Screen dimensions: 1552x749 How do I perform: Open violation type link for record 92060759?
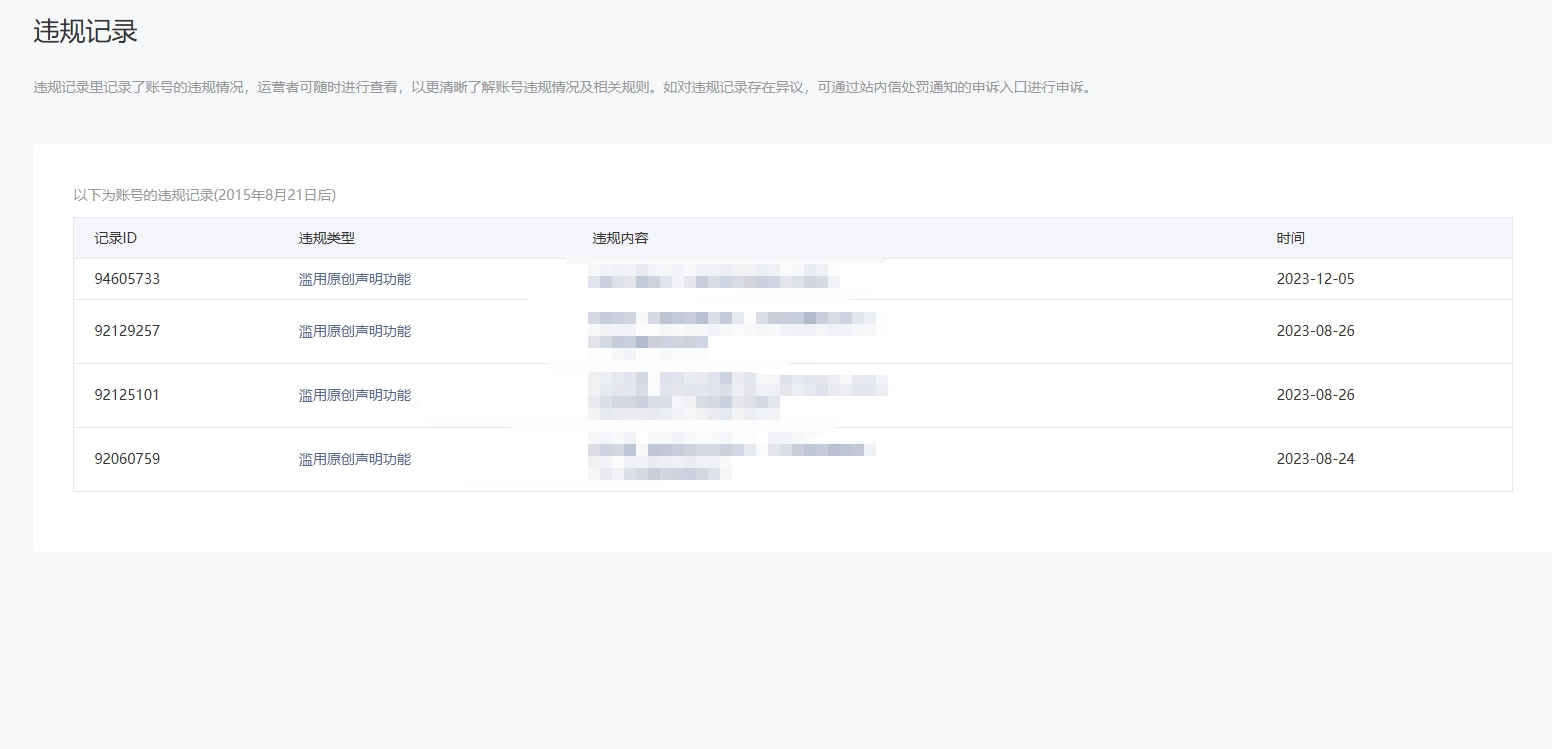(x=354, y=459)
